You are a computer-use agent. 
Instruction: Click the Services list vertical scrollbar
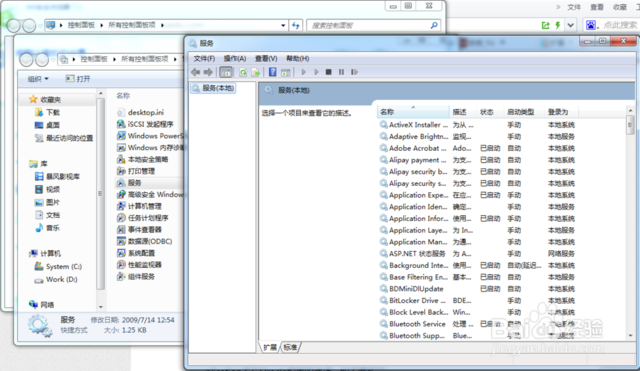[630, 222]
